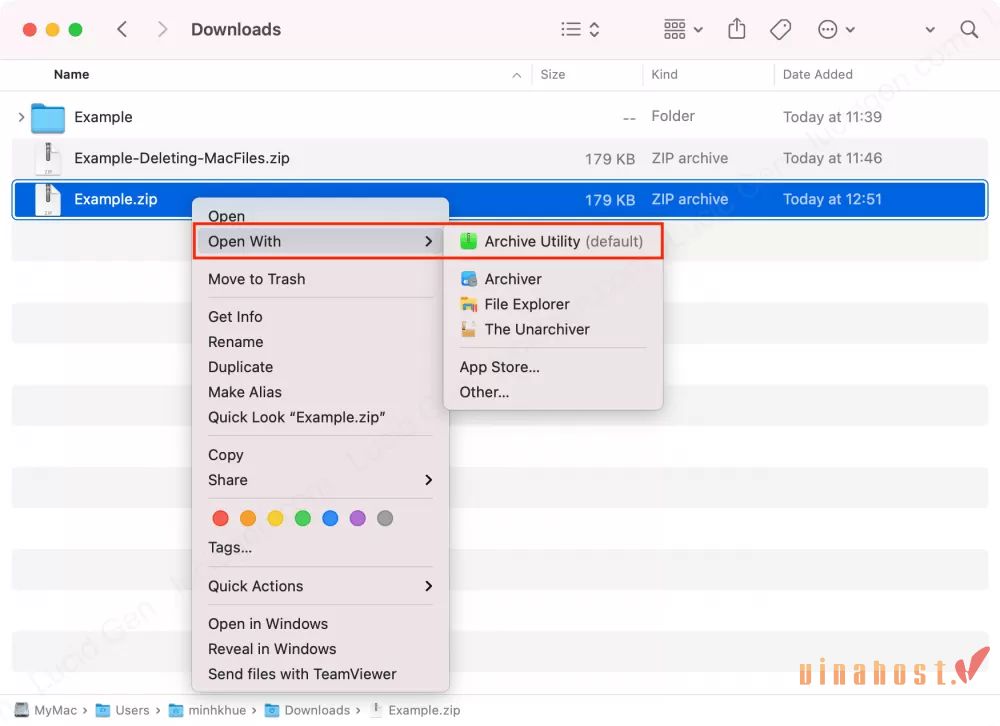Click the list view icon in the toolbar
Screen dimensions: 1000x726
pos(570,29)
